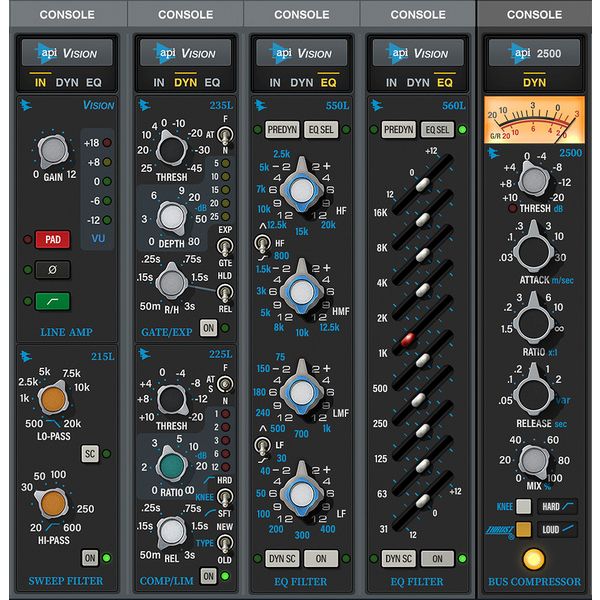
Task: Click the orange LO-PASS frequency knob
Action: tap(53, 398)
